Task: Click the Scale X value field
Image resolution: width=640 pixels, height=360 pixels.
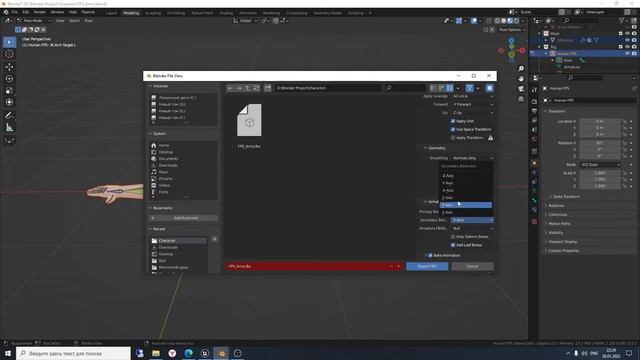Action: click(600, 173)
